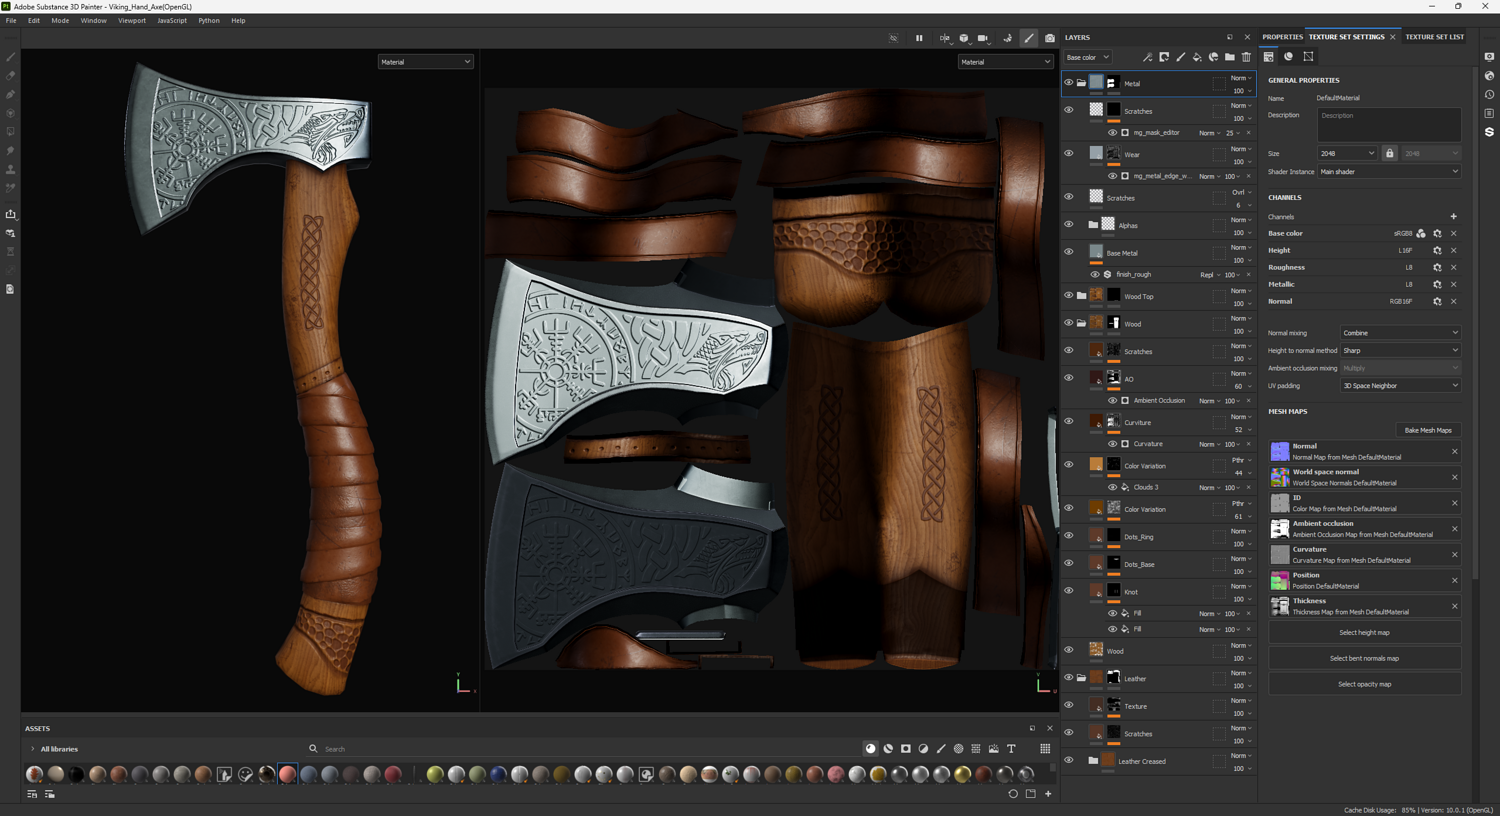This screenshot has width=1500, height=816.
Task: Click the lock icon next to Size
Action: [1389, 153]
